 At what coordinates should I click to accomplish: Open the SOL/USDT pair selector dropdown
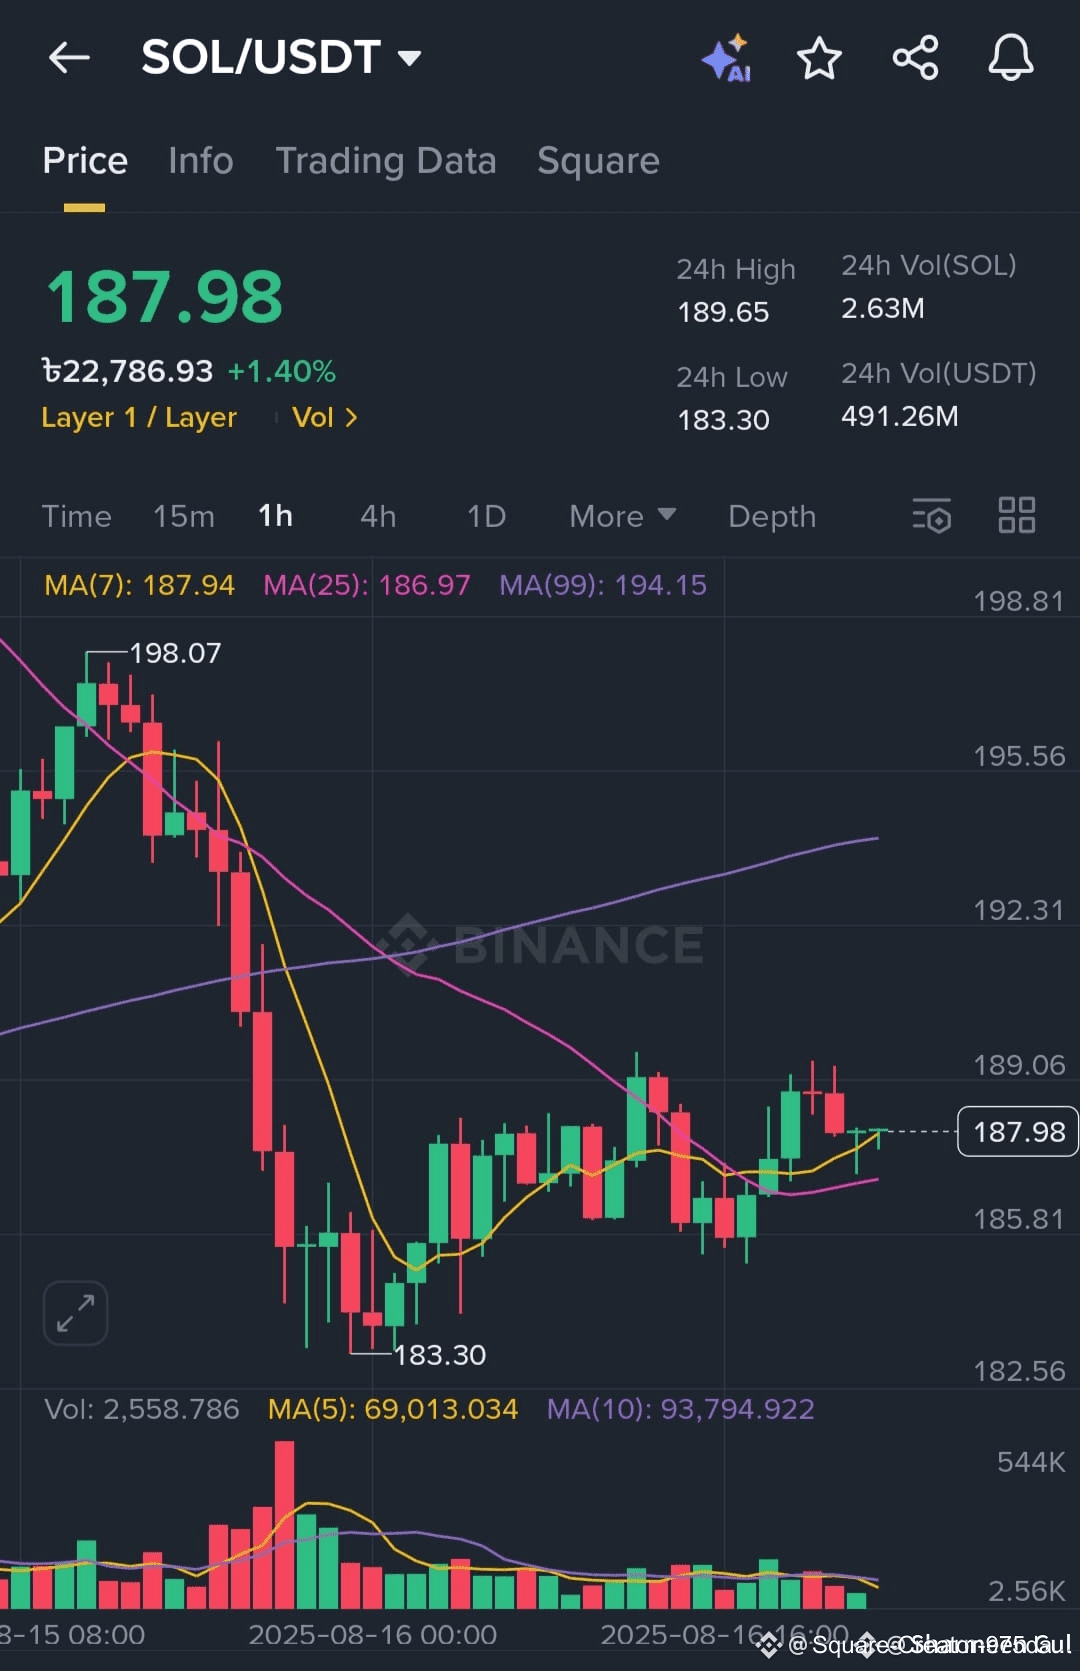pos(281,57)
